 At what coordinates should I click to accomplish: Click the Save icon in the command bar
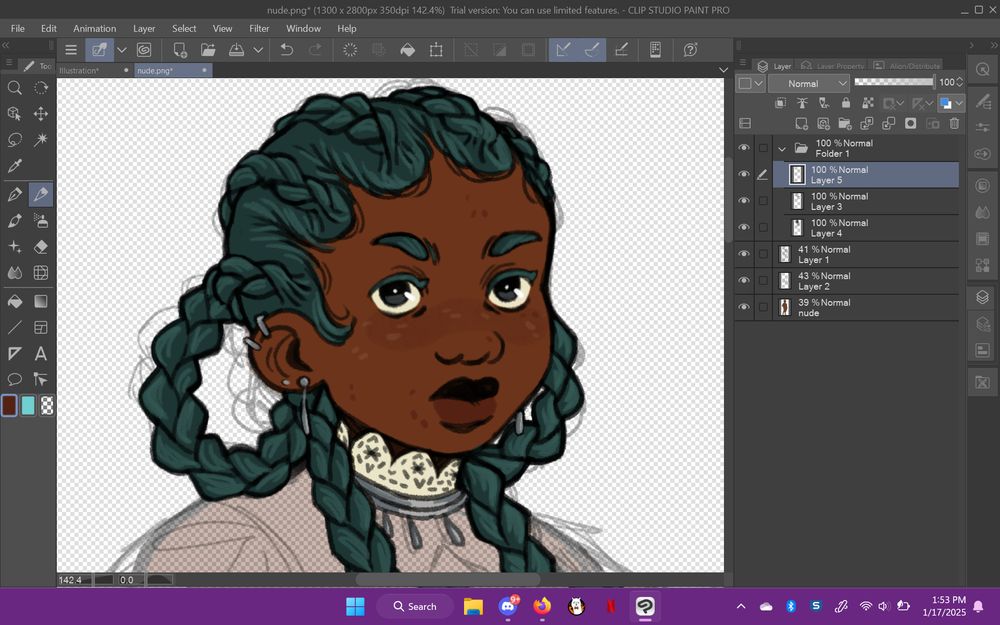[237, 50]
